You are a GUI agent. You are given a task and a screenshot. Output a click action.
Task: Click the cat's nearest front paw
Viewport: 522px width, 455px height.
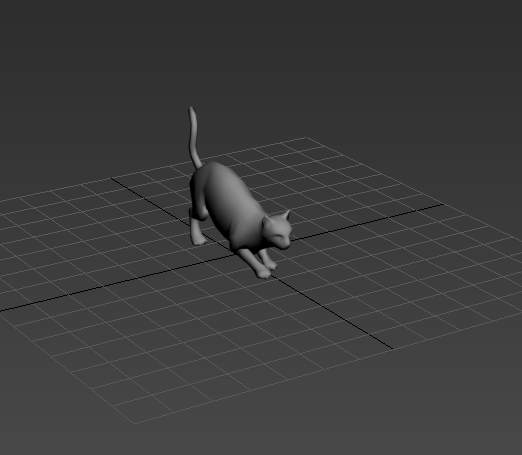263,274
